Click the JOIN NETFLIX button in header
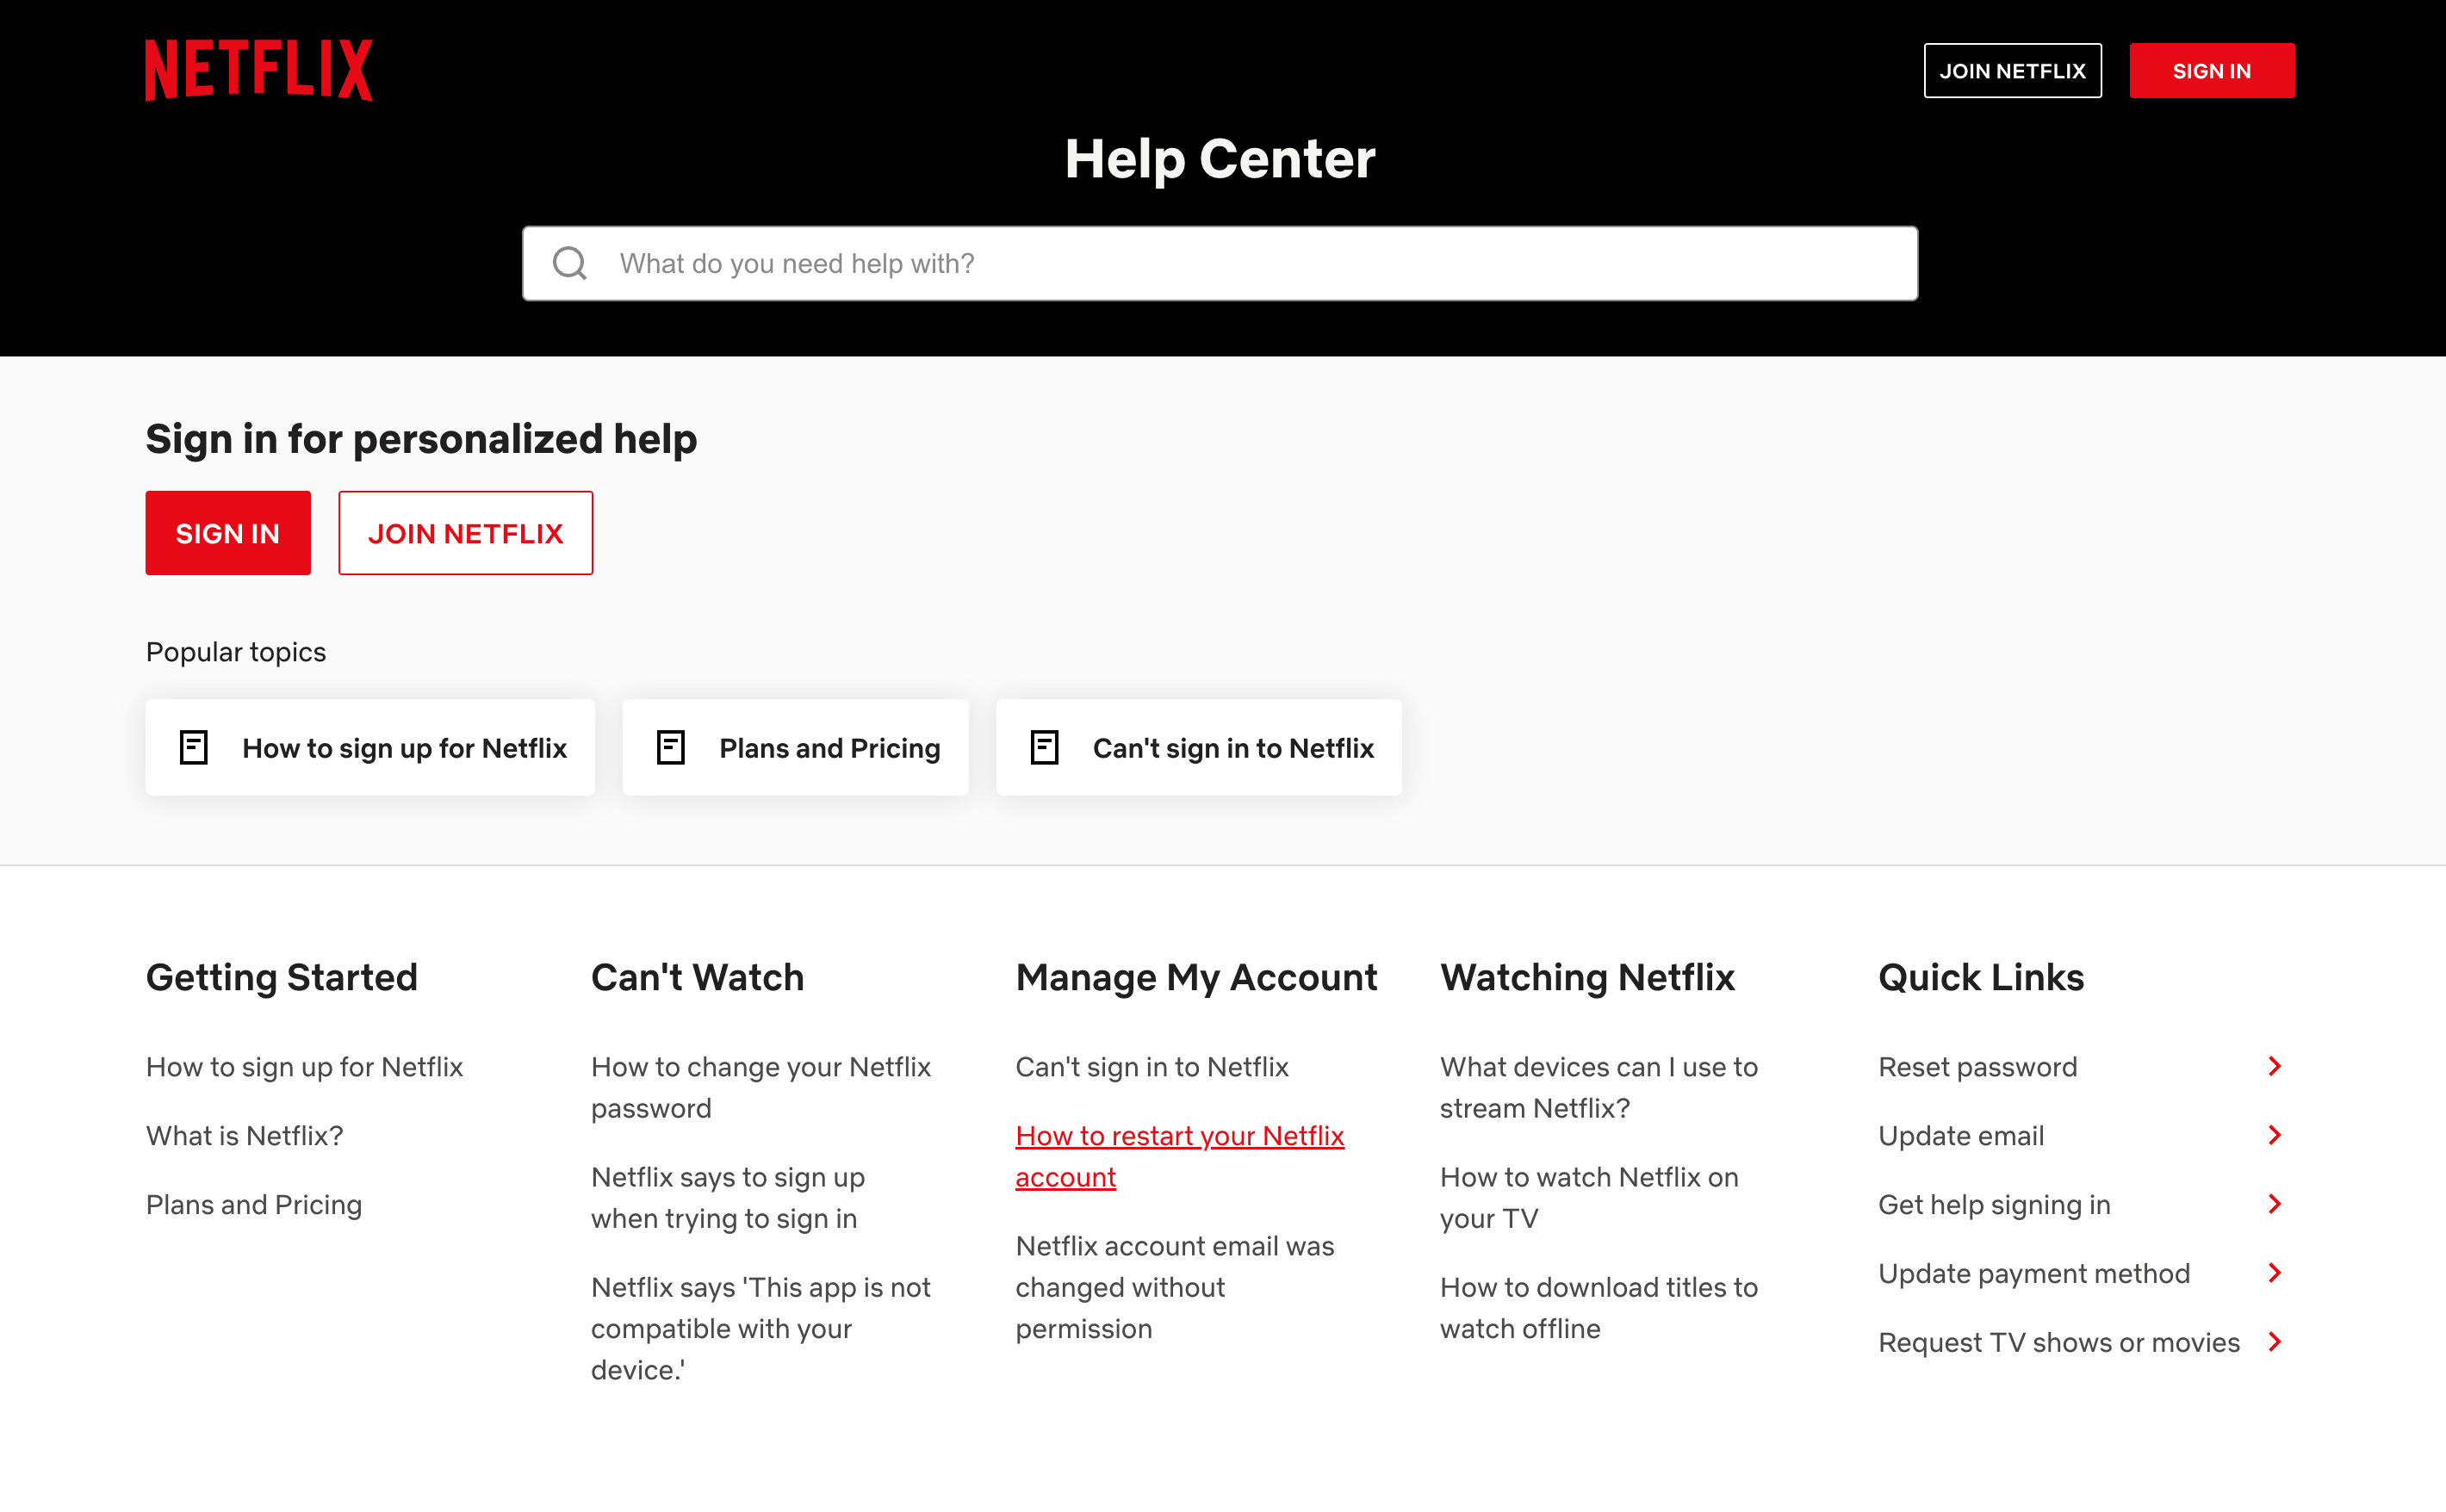 (x=2012, y=71)
